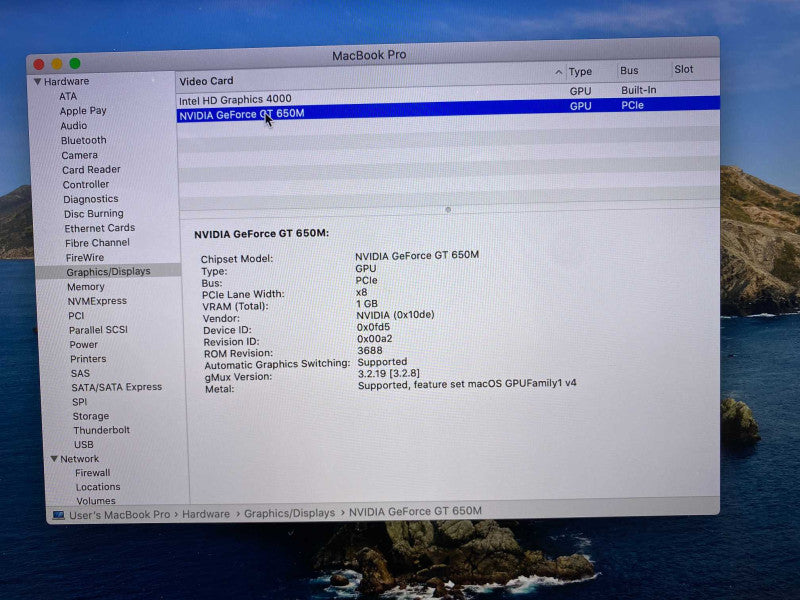Click the computer icon in the path bar

(x=58, y=515)
